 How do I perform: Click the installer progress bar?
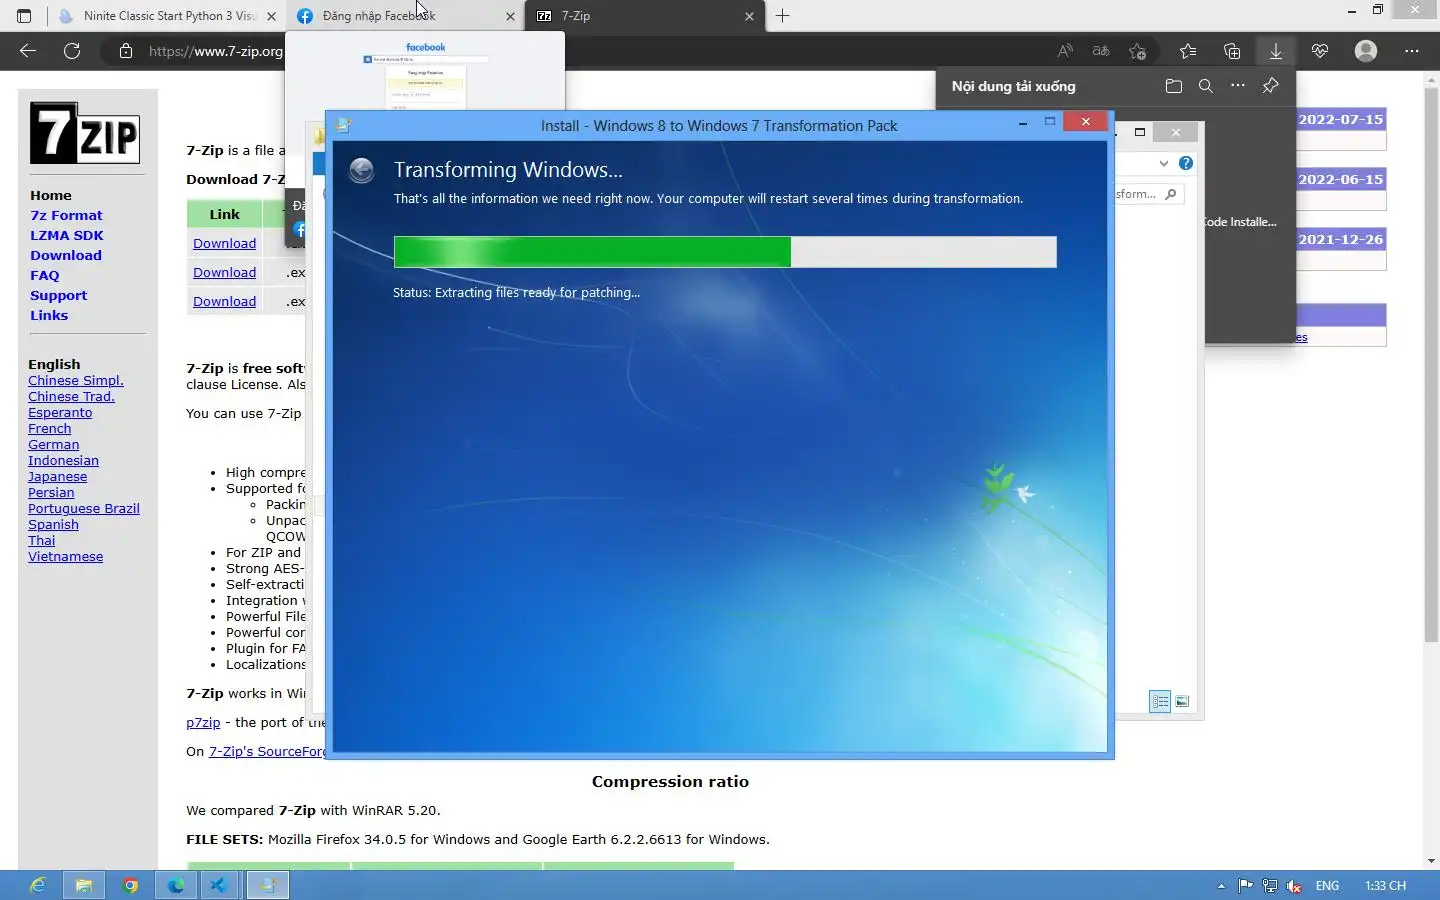click(x=725, y=252)
